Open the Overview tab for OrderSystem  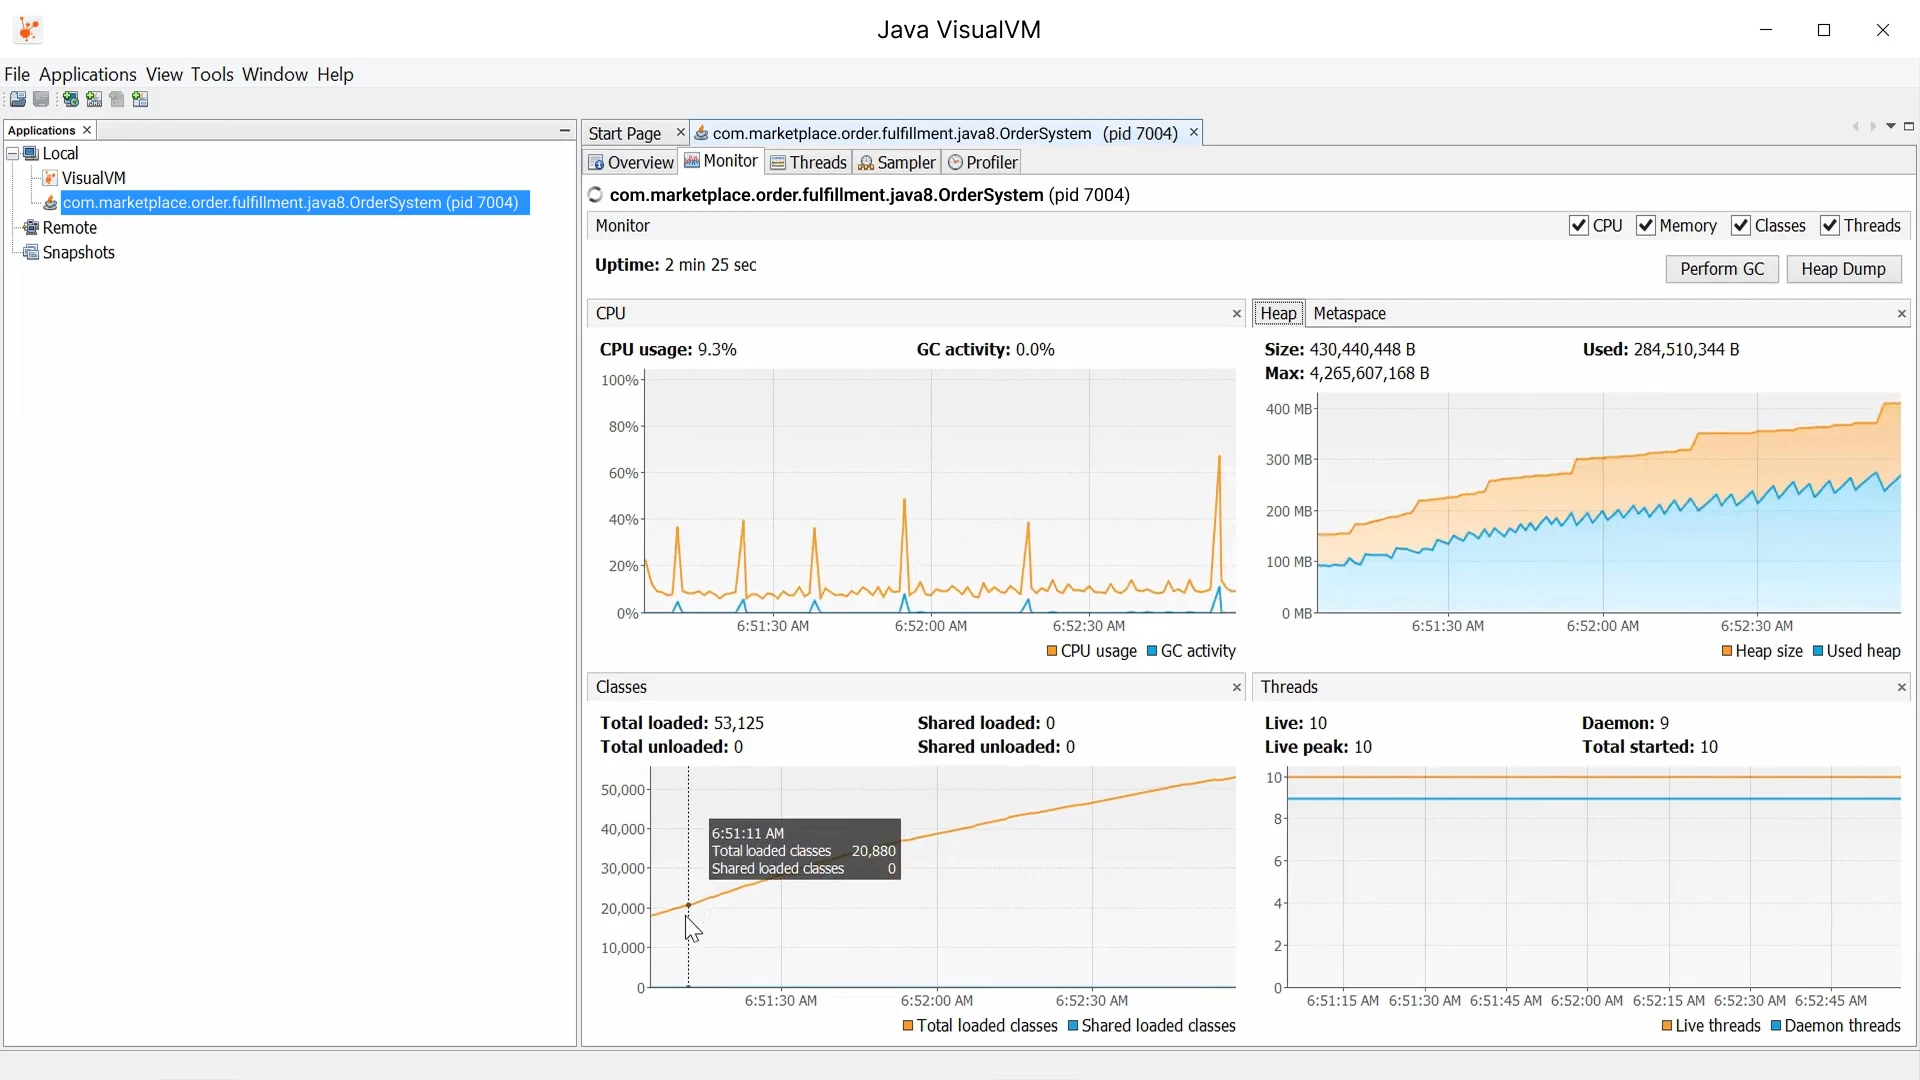pos(631,162)
